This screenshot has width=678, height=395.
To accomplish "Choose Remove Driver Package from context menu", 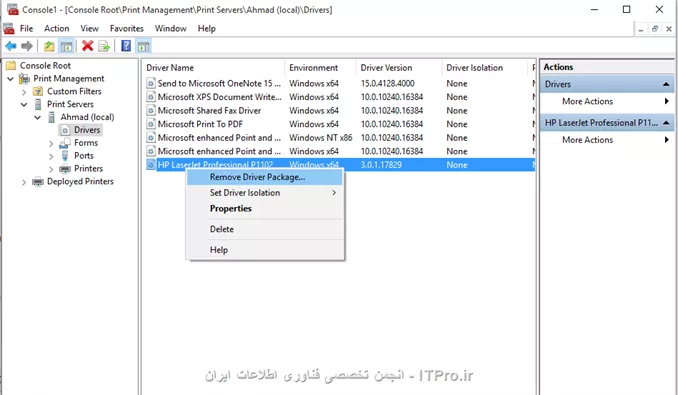I will (x=265, y=177).
